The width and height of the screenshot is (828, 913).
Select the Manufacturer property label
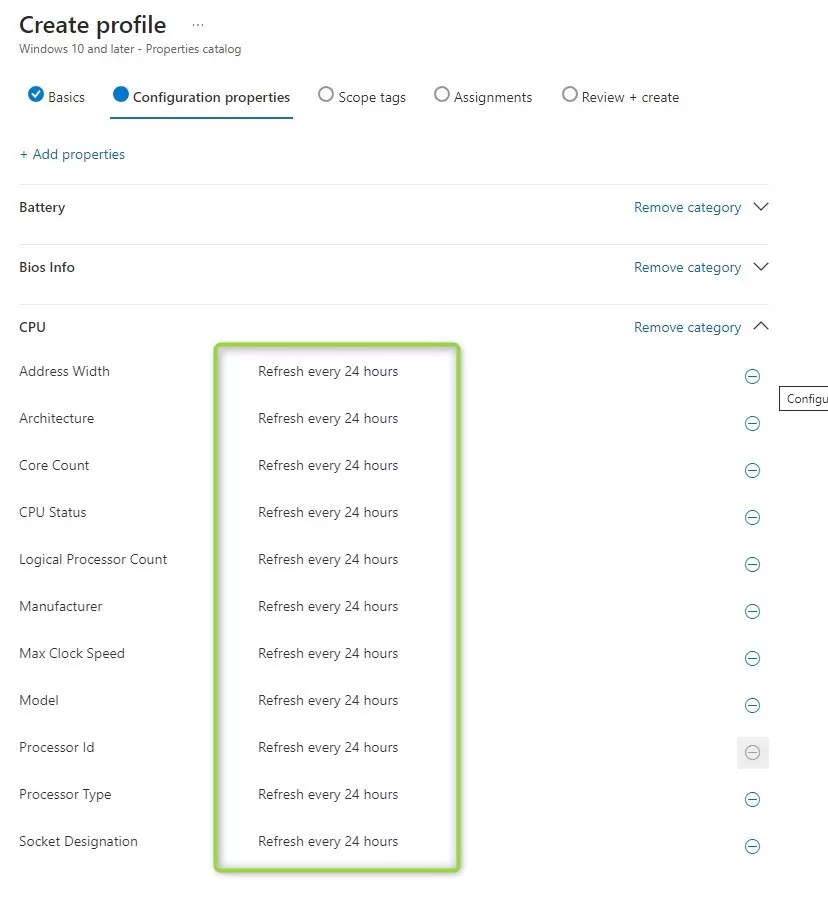pos(61,606)
